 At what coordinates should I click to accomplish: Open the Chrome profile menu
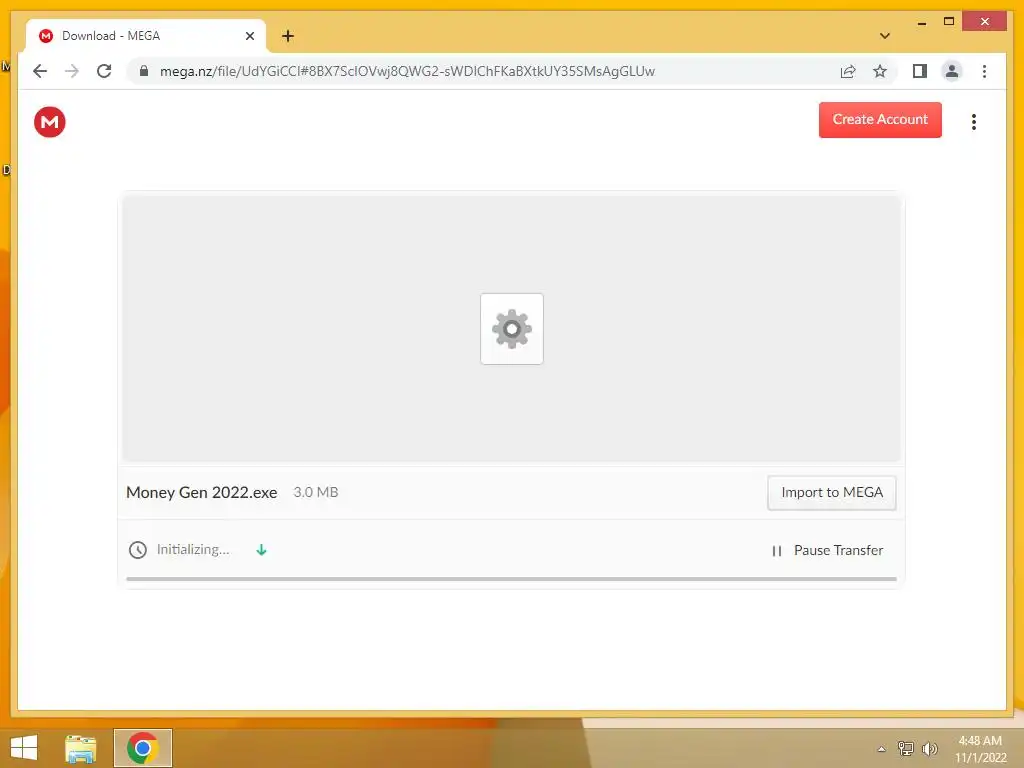952,71
